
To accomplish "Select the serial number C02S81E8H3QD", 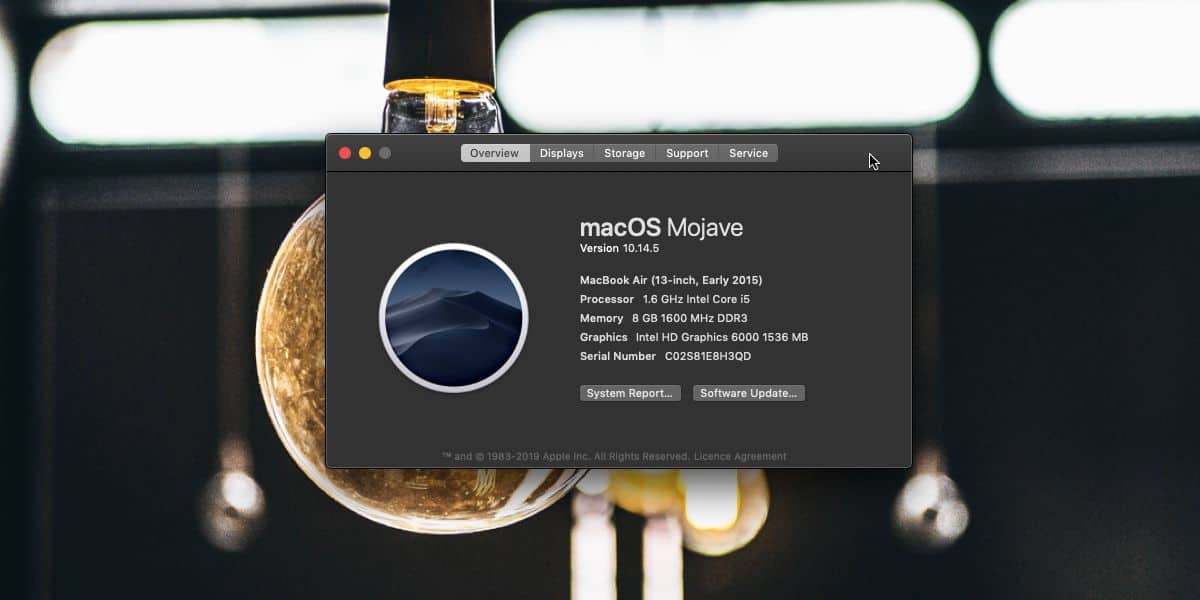I will pos(708,356).
